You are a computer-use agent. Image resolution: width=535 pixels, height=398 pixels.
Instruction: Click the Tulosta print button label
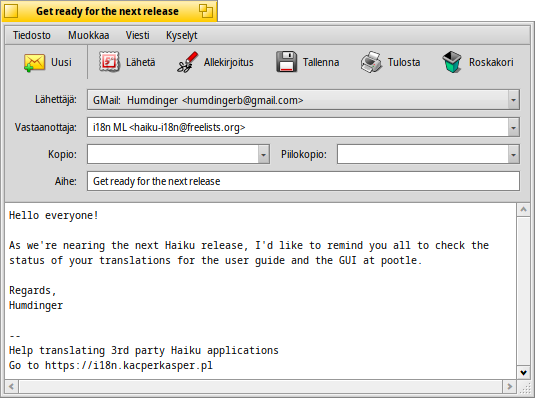point(404,62)
